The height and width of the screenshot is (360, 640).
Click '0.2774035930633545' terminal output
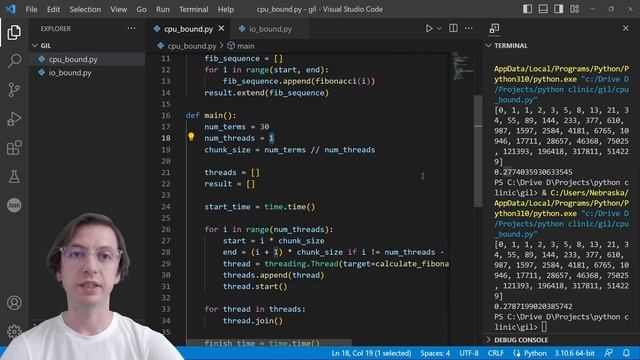533,172
